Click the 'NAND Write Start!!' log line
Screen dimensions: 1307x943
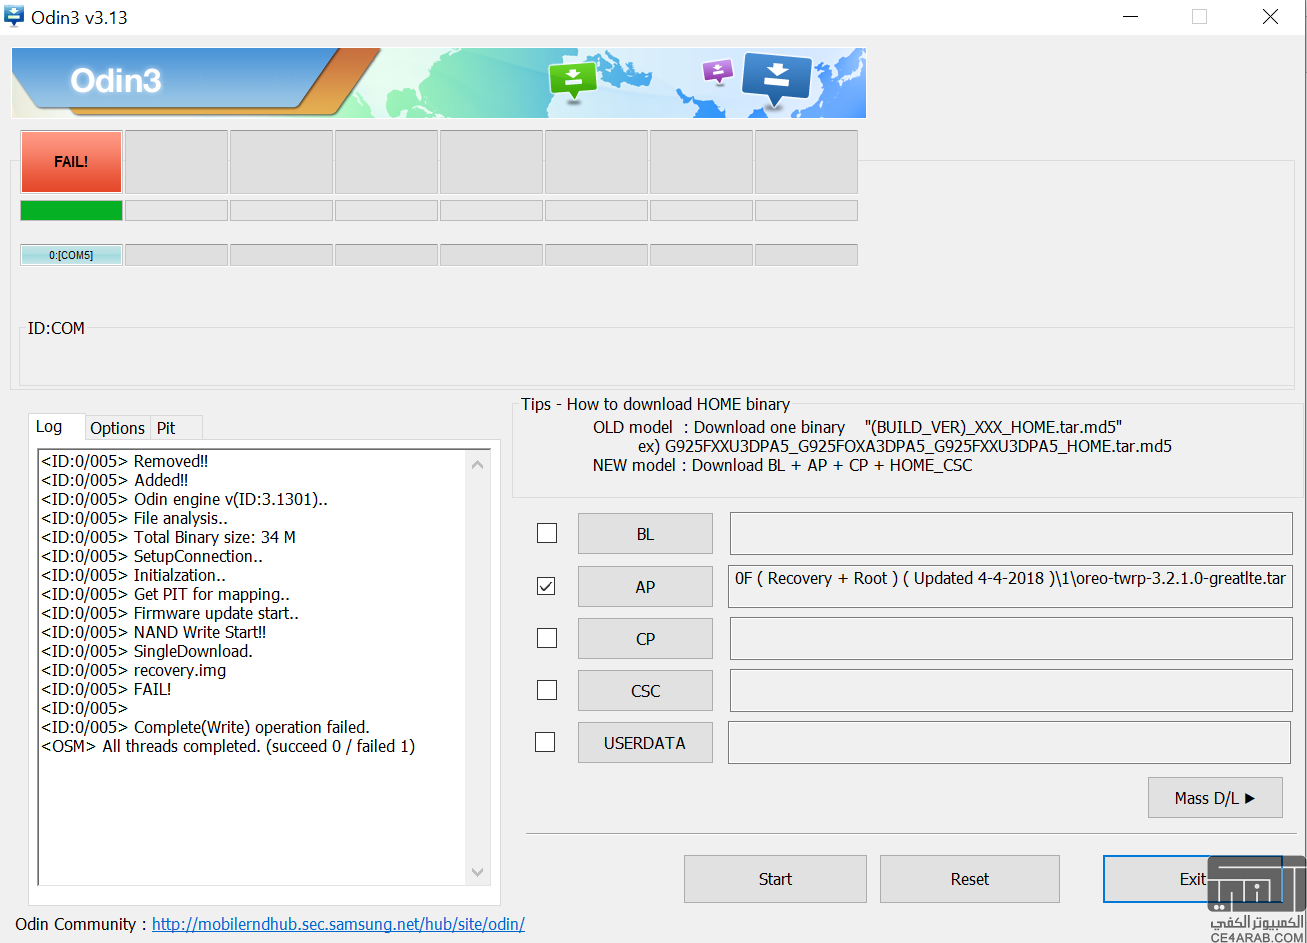point(154,632)
